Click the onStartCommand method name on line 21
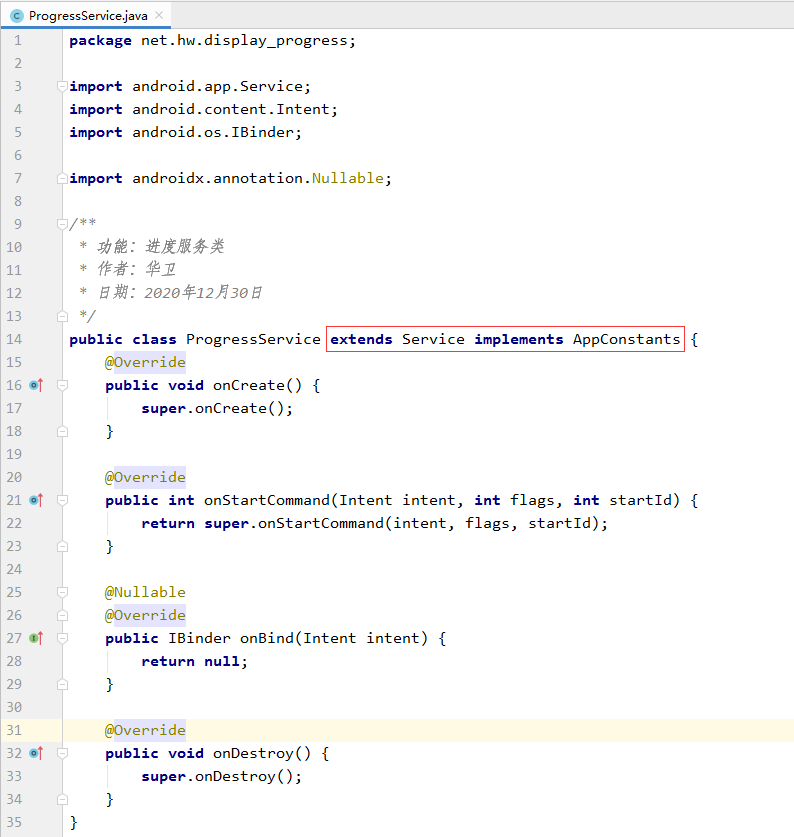794x837 pixels. click(266, 500)
